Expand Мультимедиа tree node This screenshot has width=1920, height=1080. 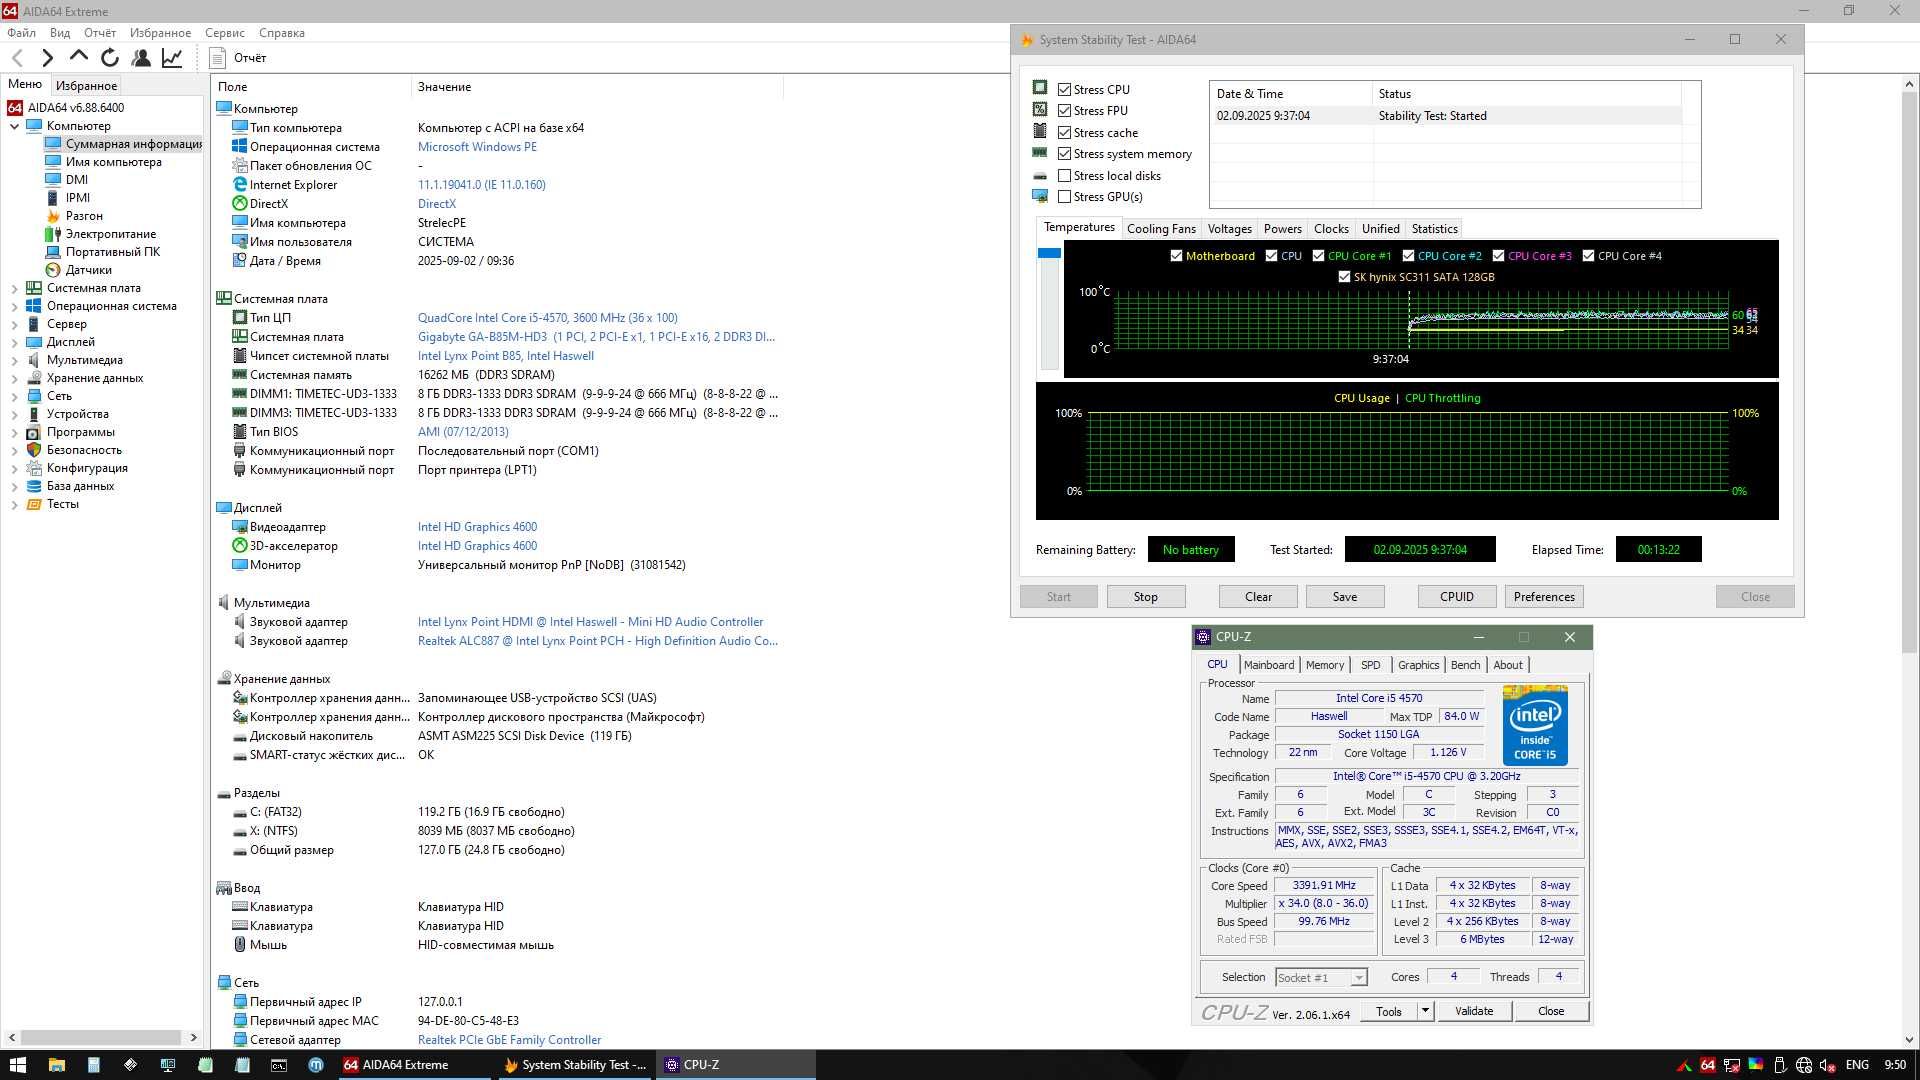tap(14, 360)
